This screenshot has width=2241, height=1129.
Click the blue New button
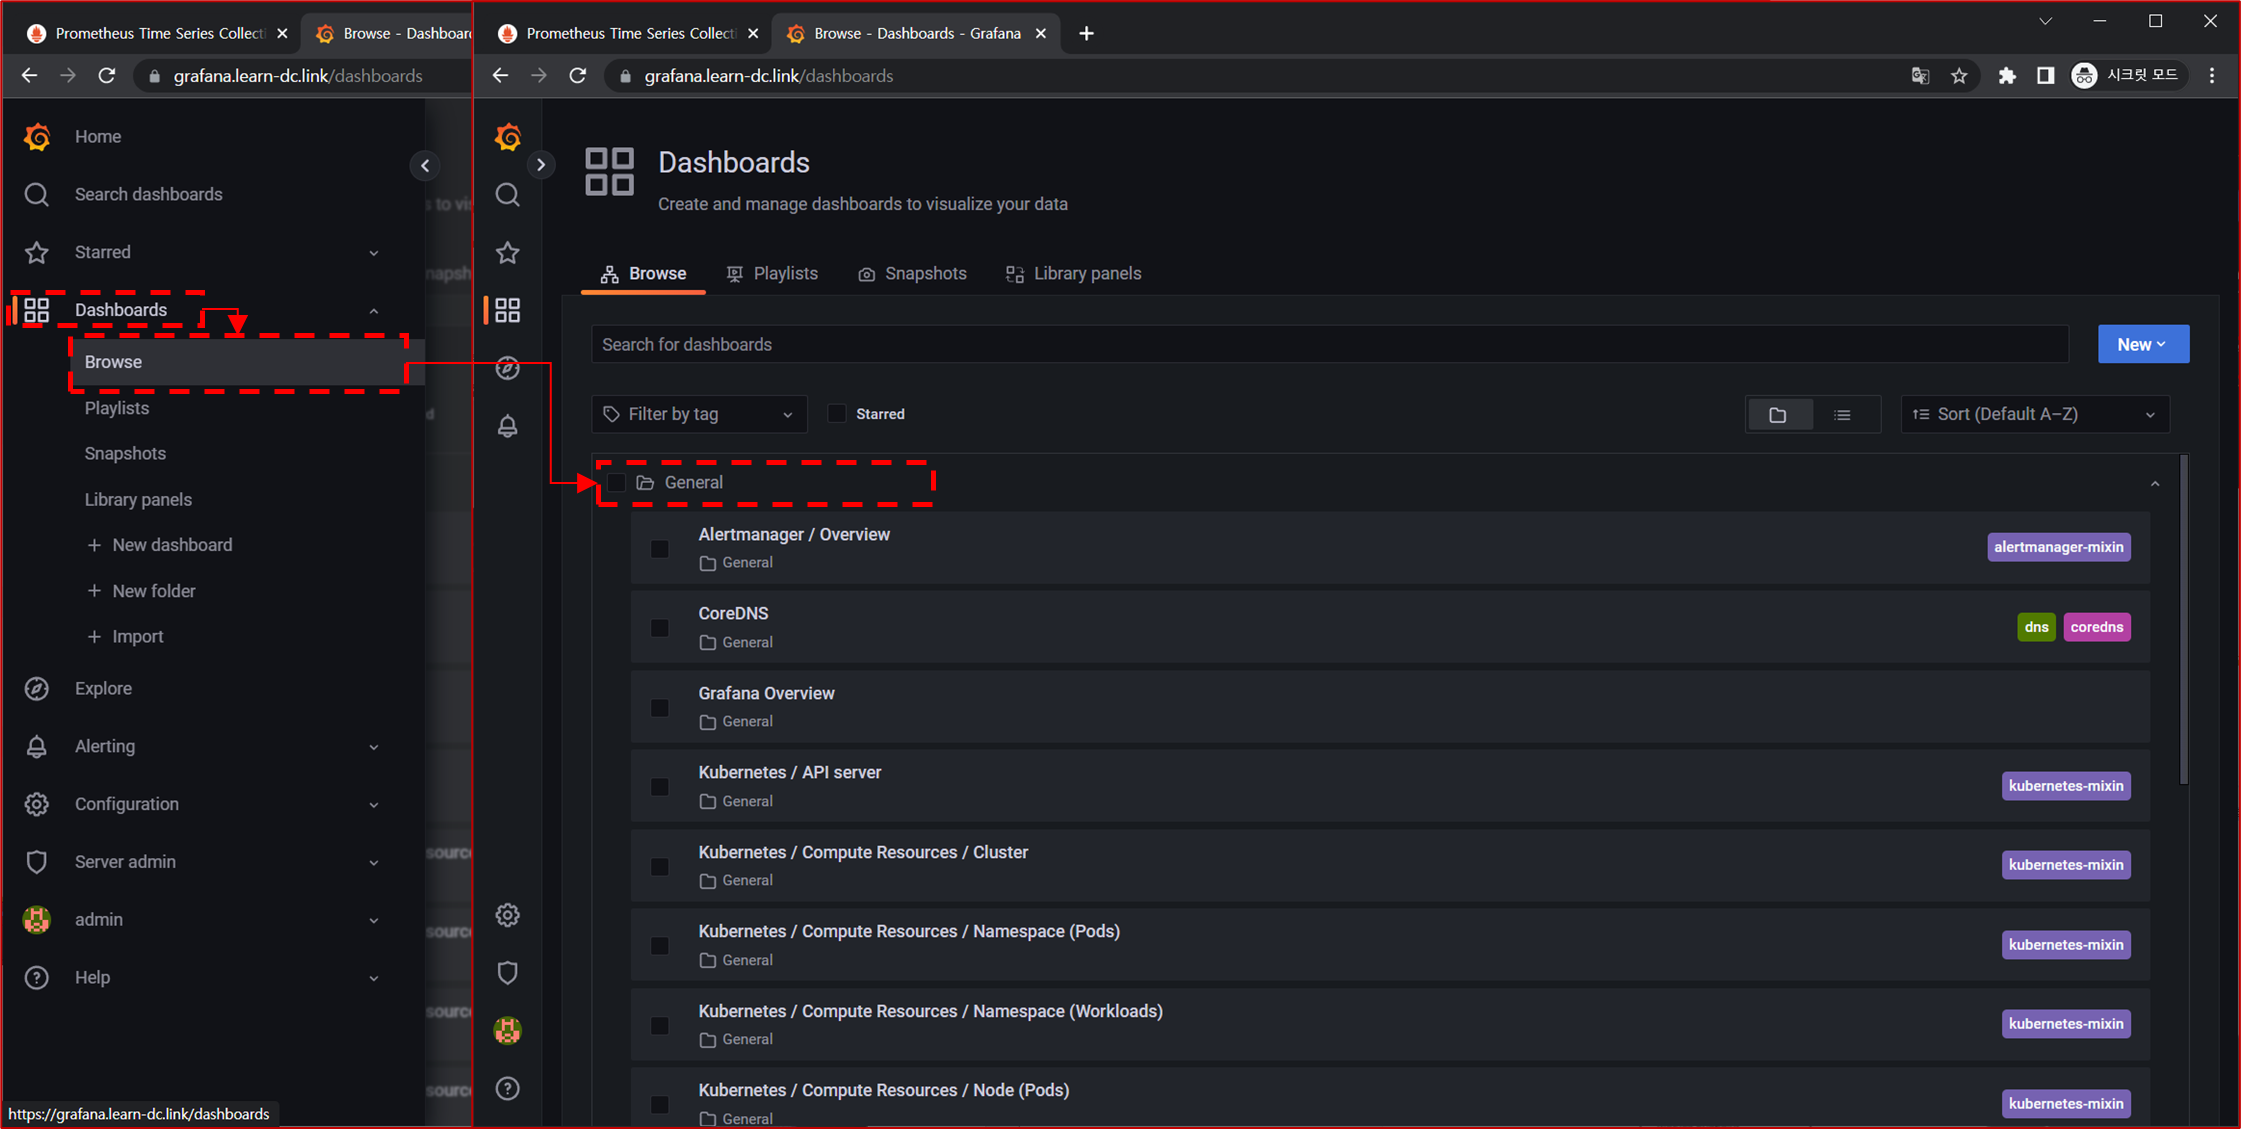point(2142,344)
